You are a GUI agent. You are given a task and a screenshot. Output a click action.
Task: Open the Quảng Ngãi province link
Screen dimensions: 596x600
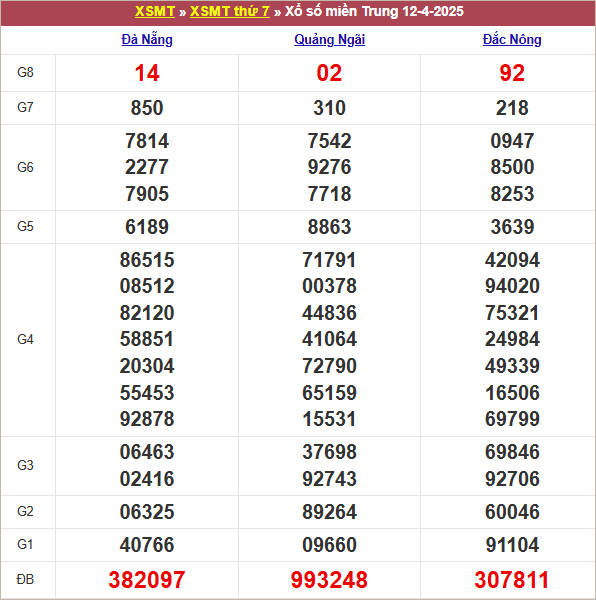pyautogui.click(x=329, y=39)
